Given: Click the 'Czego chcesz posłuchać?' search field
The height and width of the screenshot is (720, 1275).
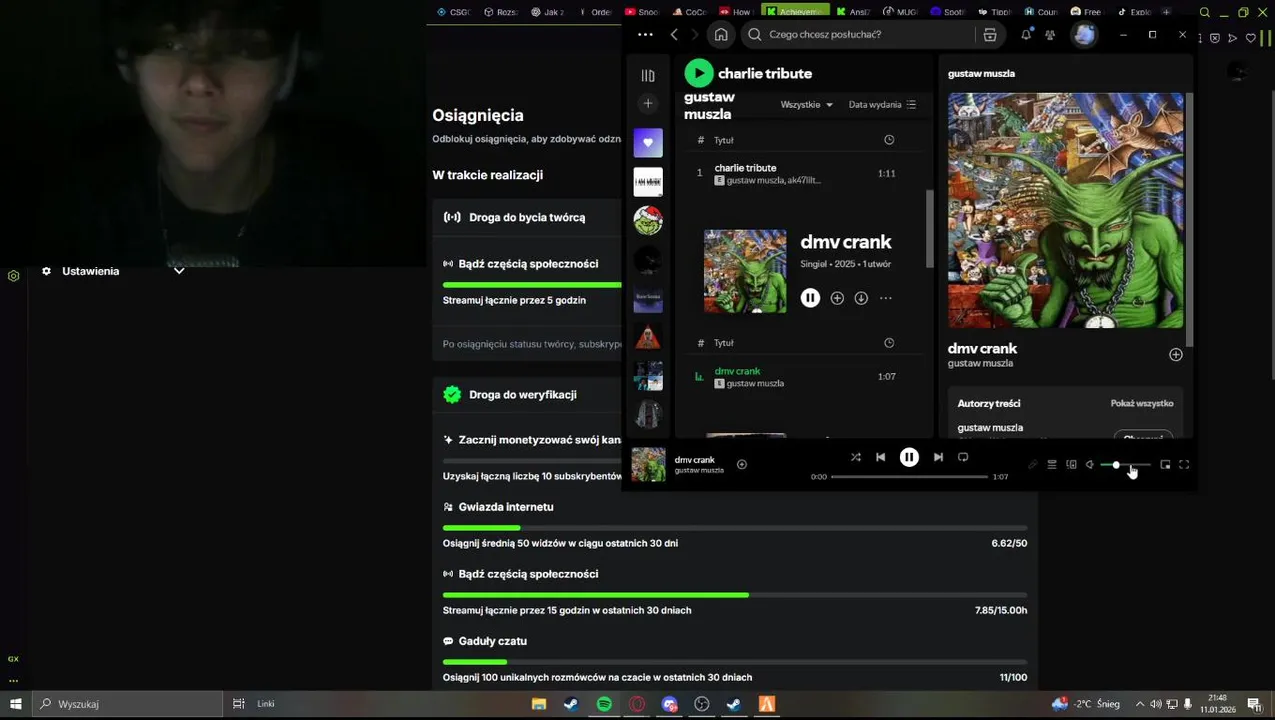Looking at the screenshot, I should 860,34.
